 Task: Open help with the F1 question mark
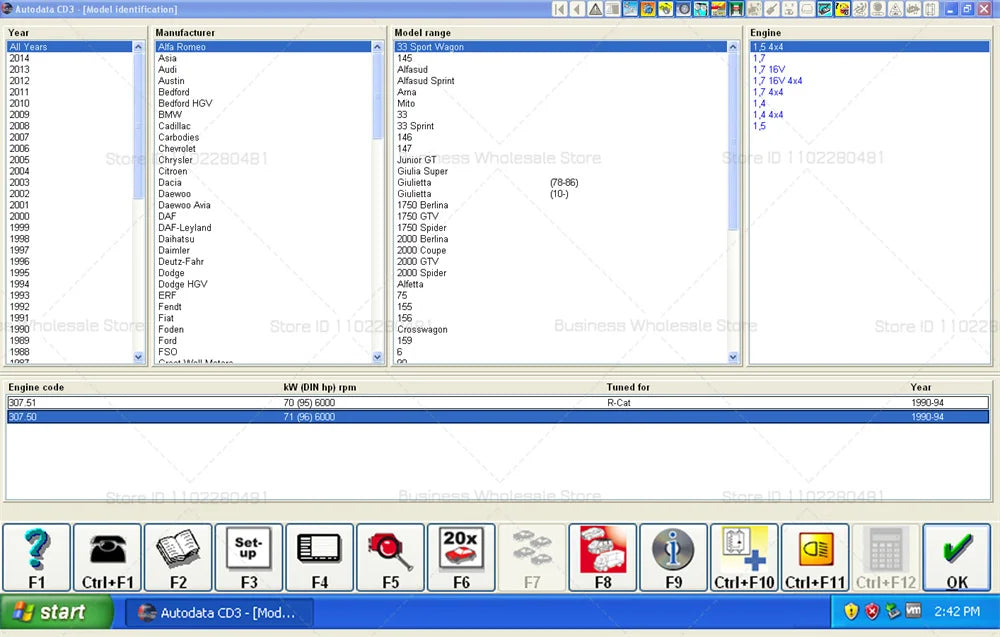point(37,557)
